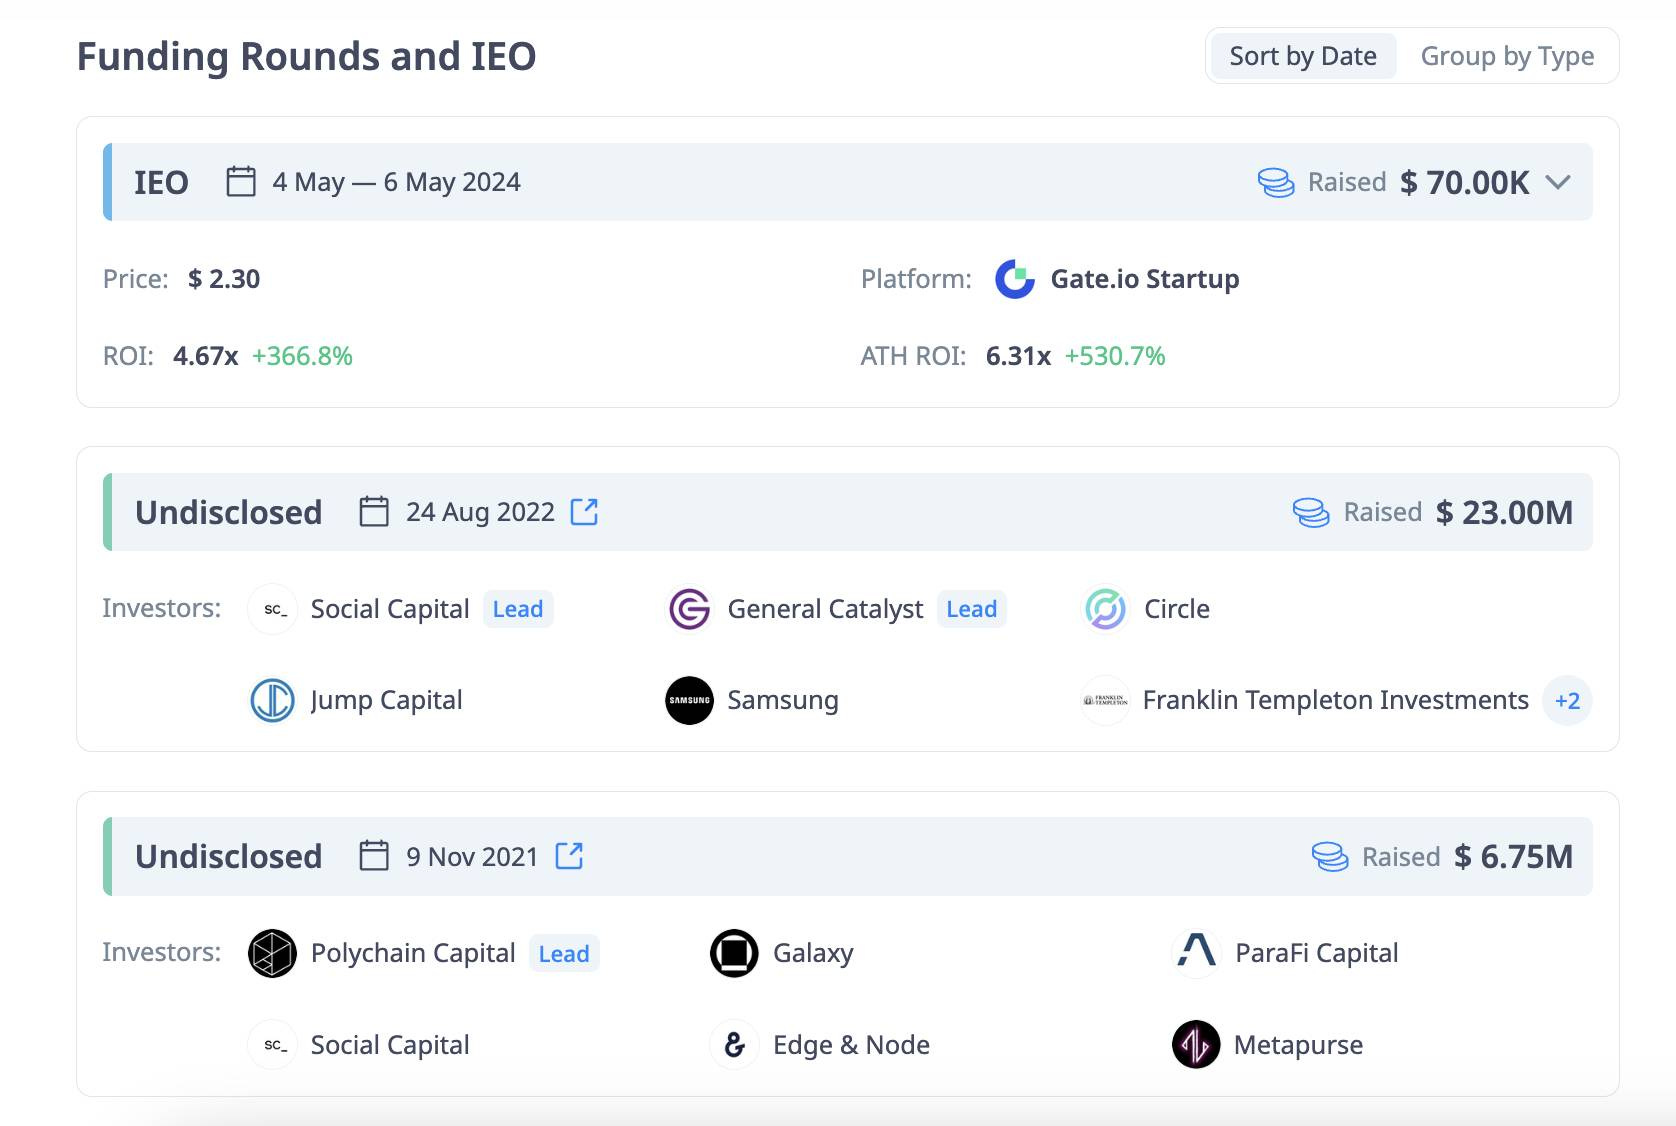Click the Lead badge beside General Catalyst
The width and height of the screenshot is (1676, 1126).
click(971, 609)
